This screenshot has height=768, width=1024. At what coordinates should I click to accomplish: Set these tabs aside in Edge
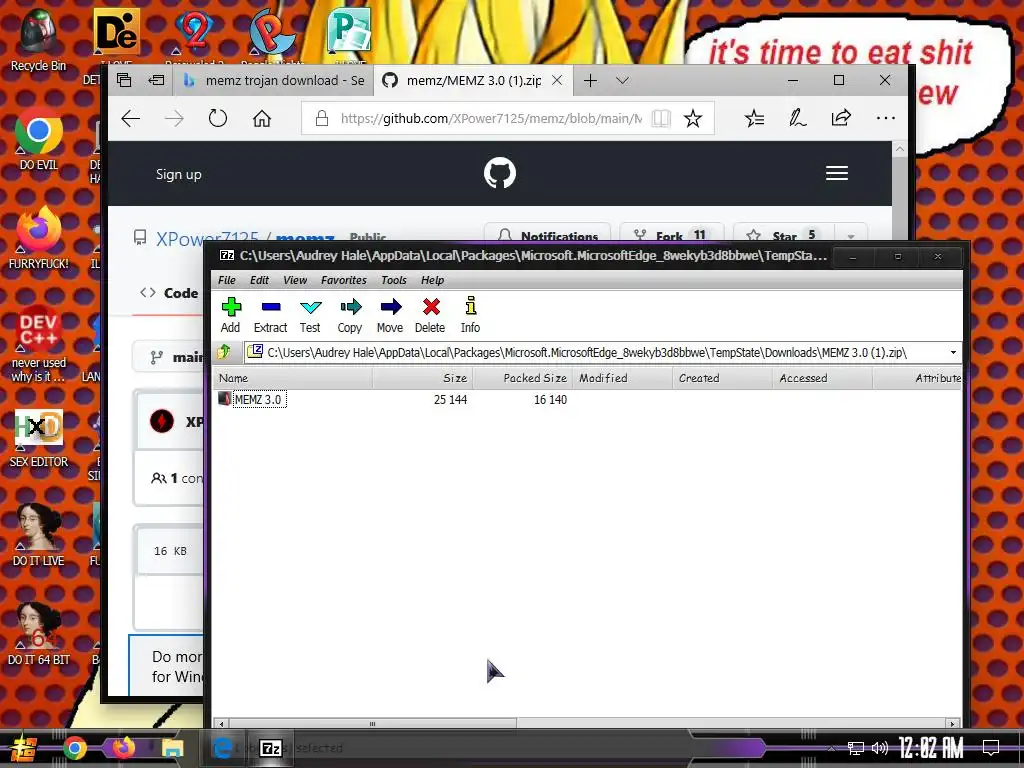point(156,80)
